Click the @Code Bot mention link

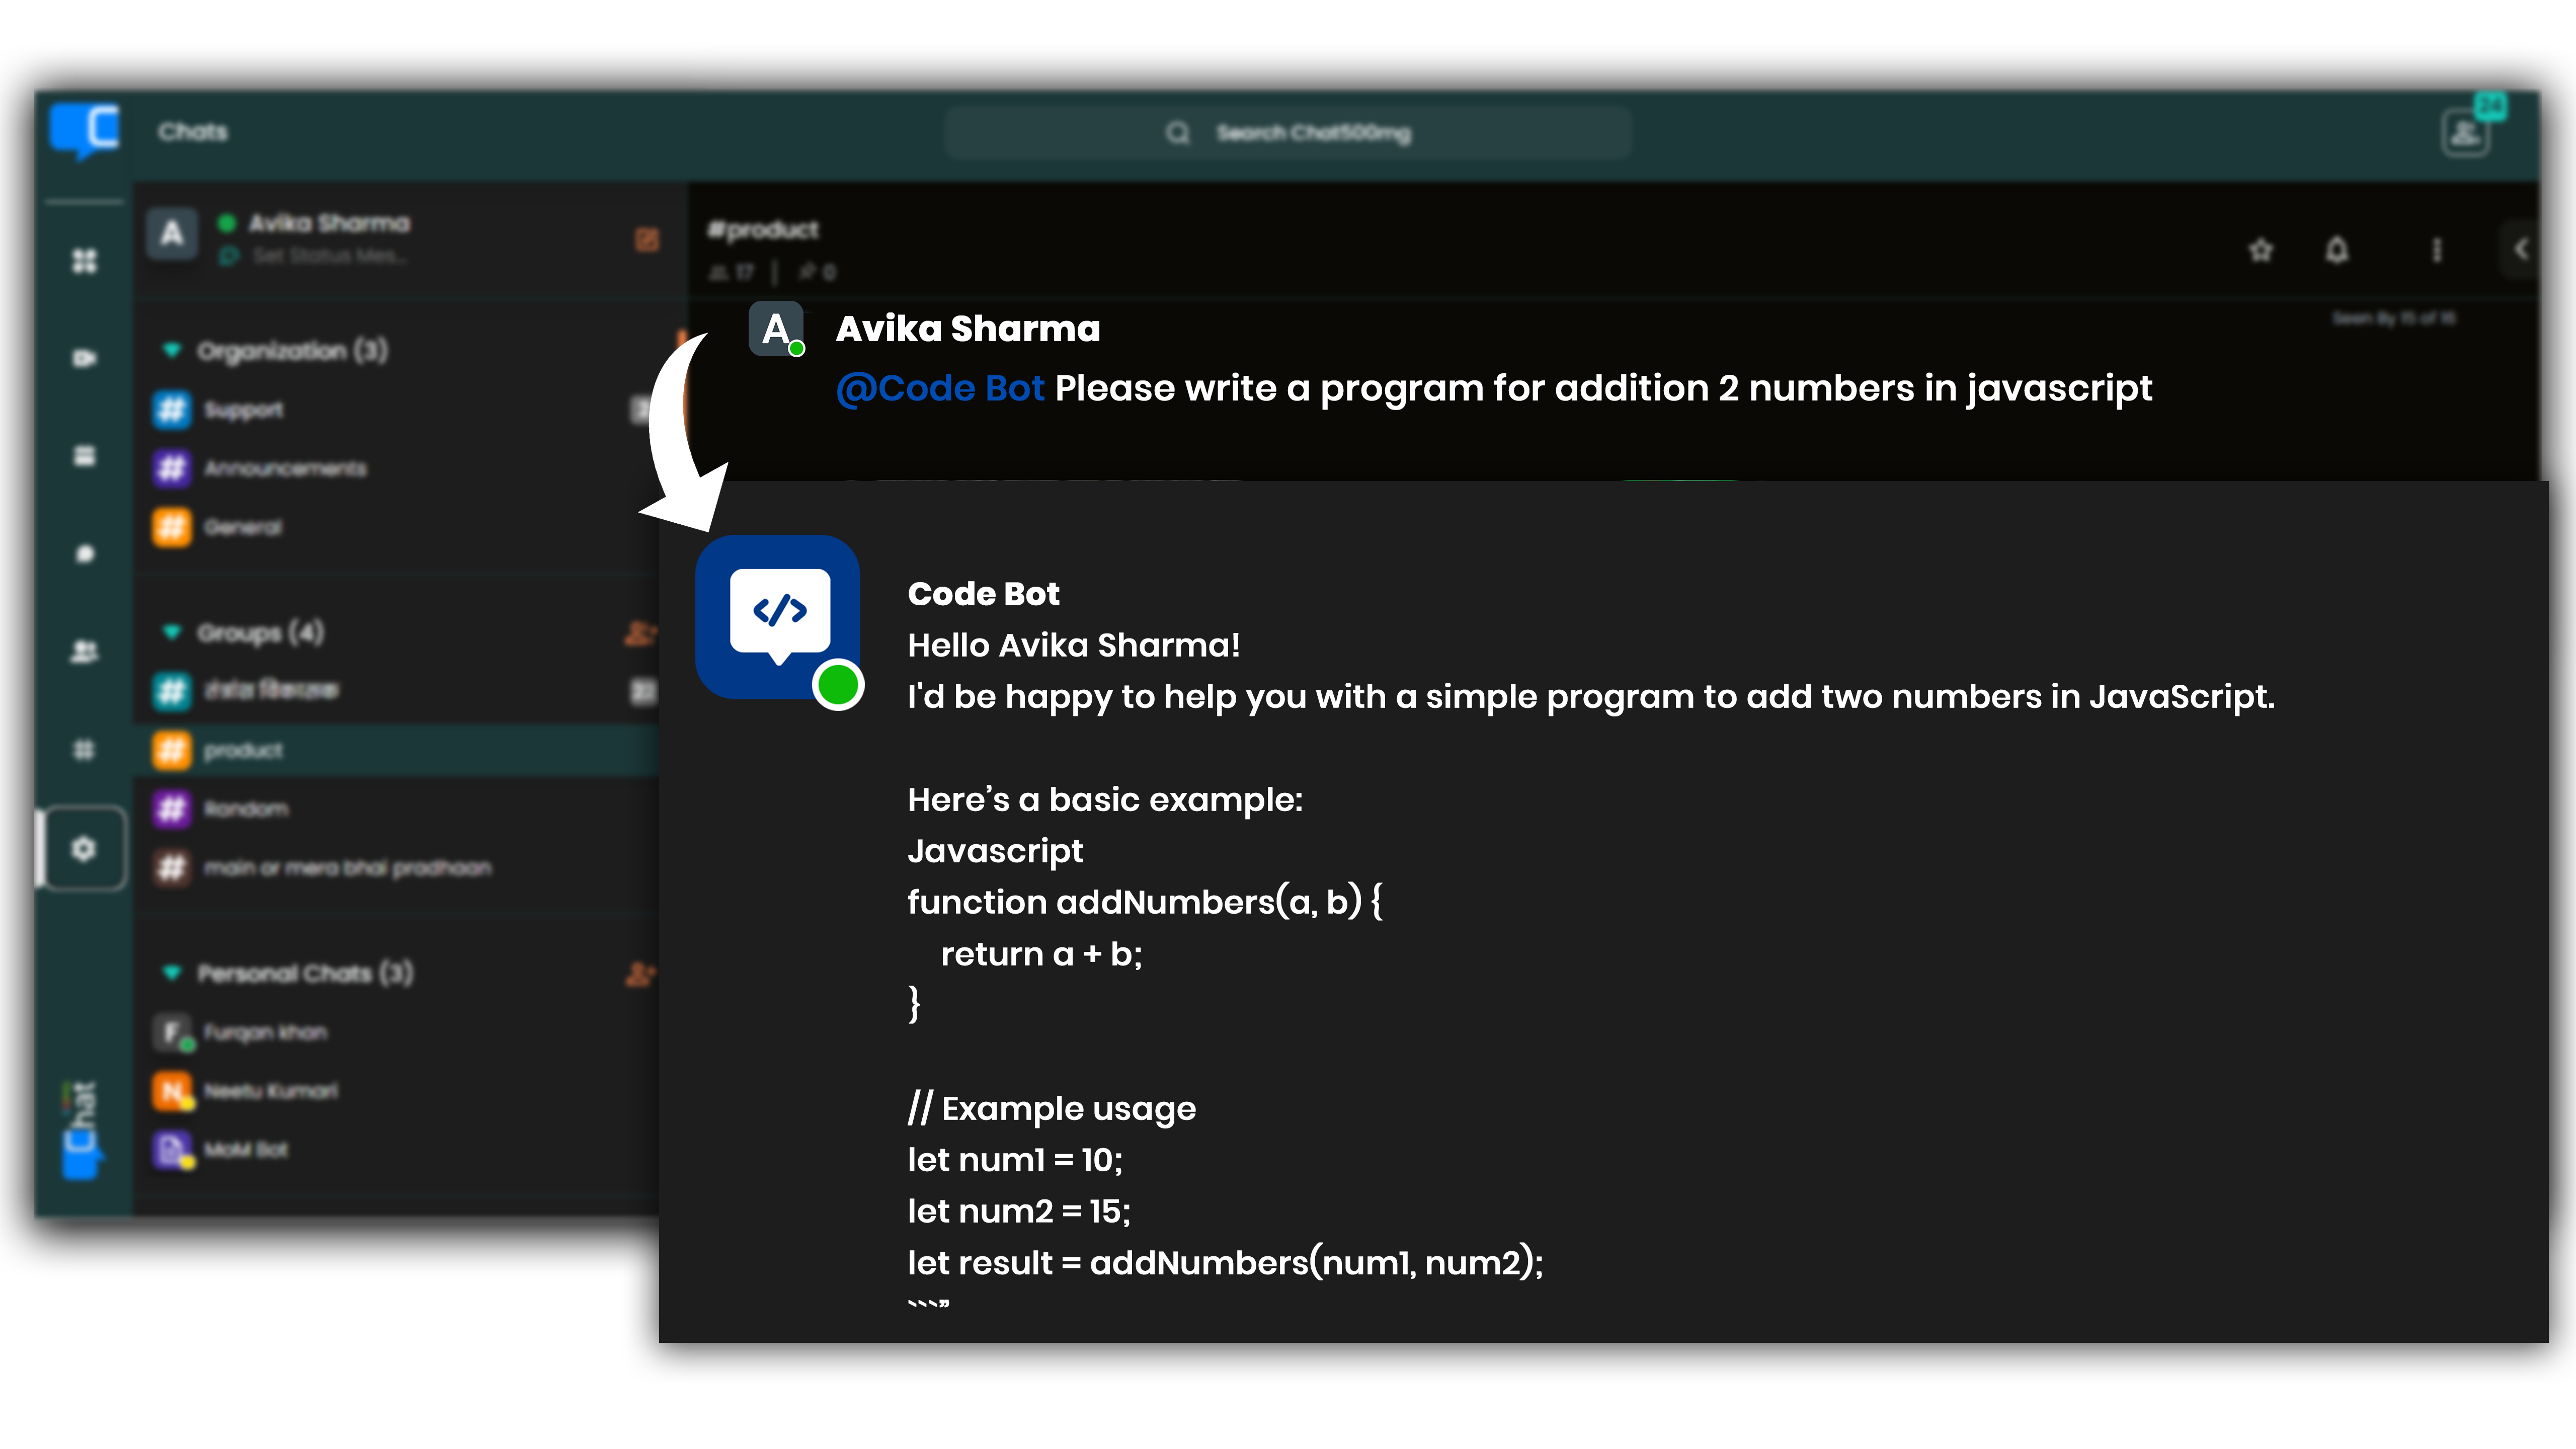(940, 388)
